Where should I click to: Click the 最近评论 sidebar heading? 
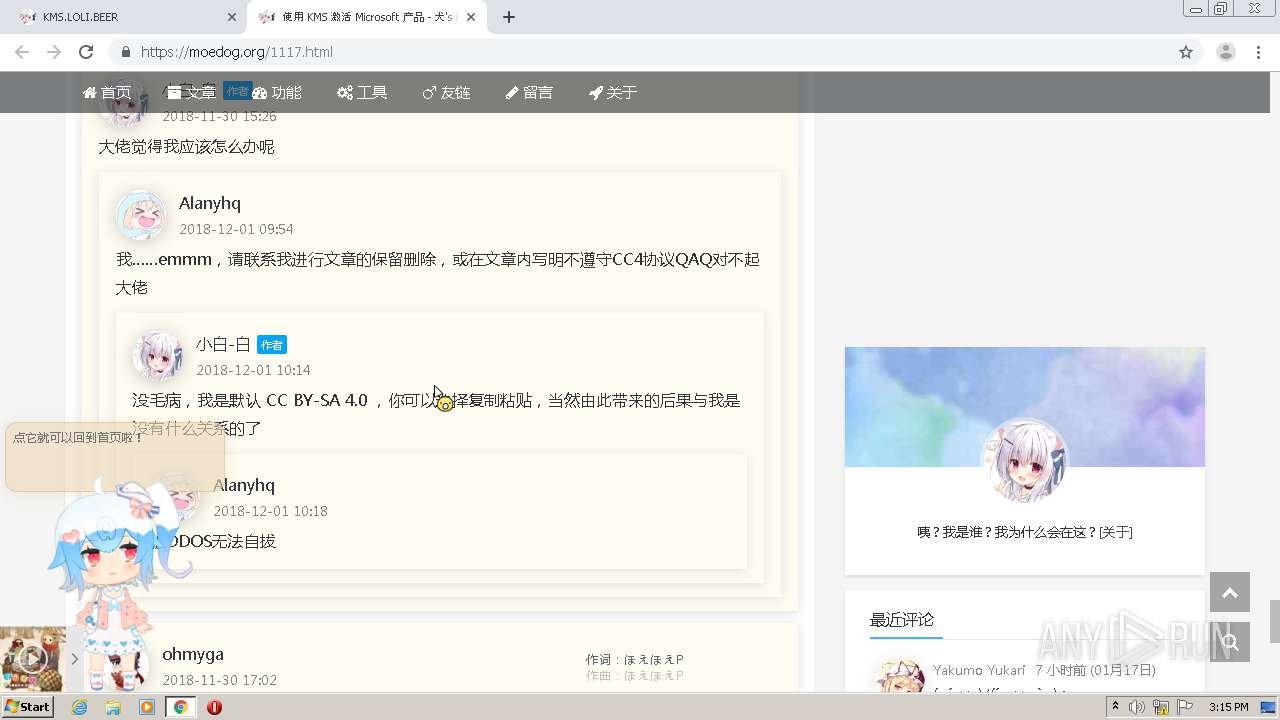tap(902, 620)
